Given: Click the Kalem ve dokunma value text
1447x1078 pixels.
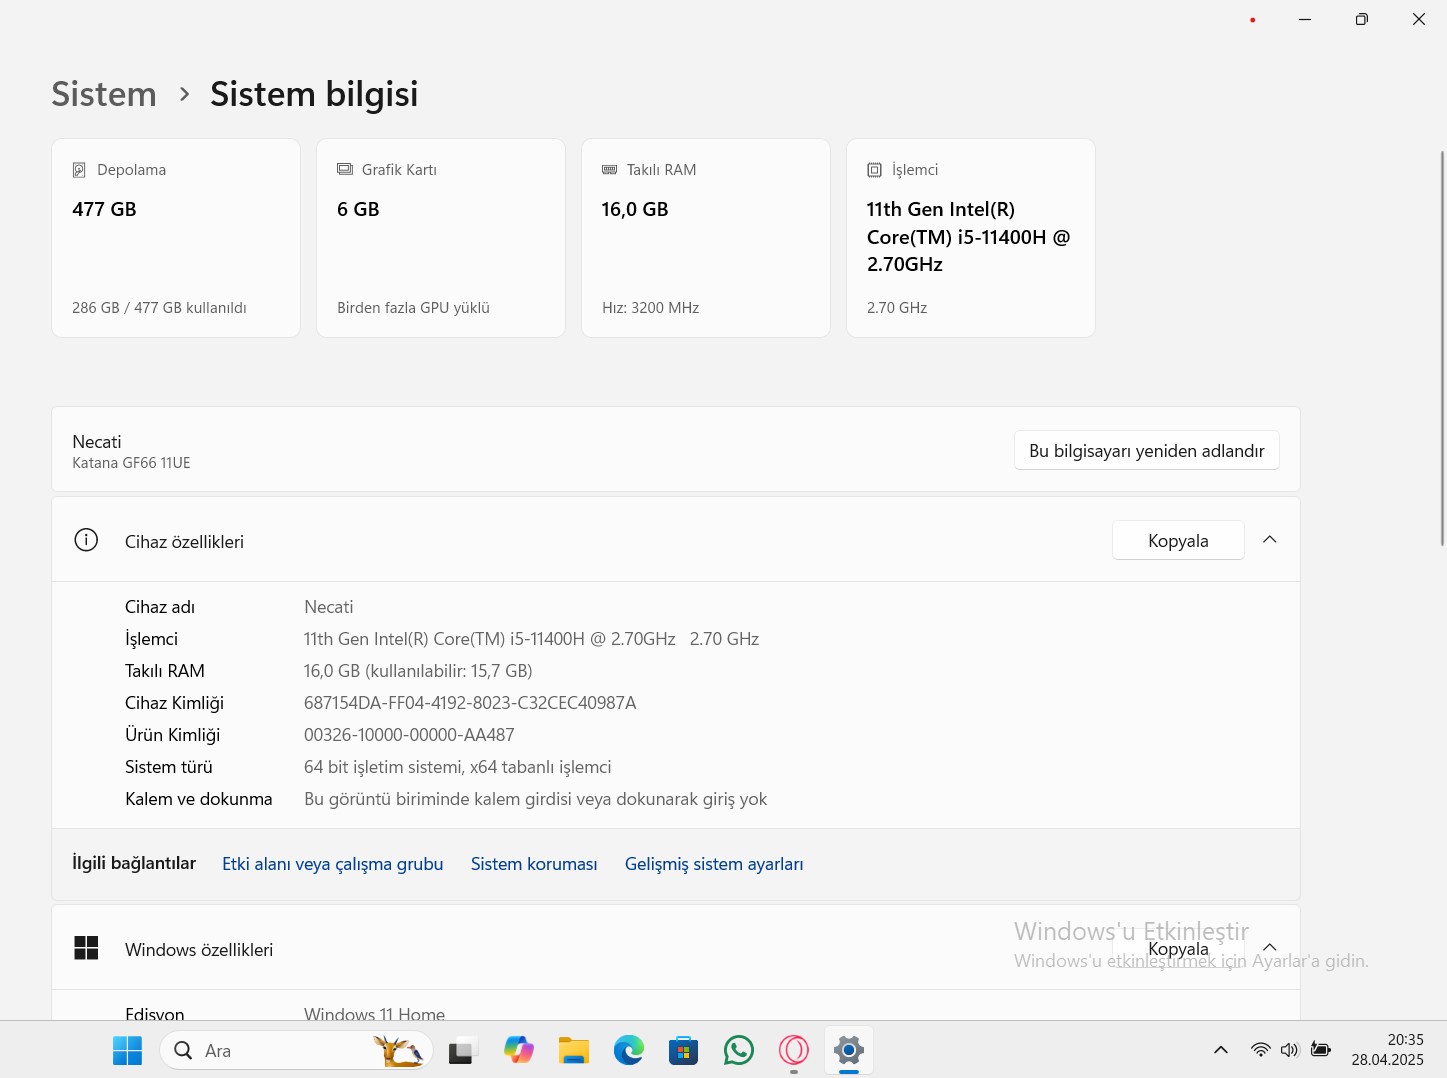Looking at the screenshot, I should [536, 799].
